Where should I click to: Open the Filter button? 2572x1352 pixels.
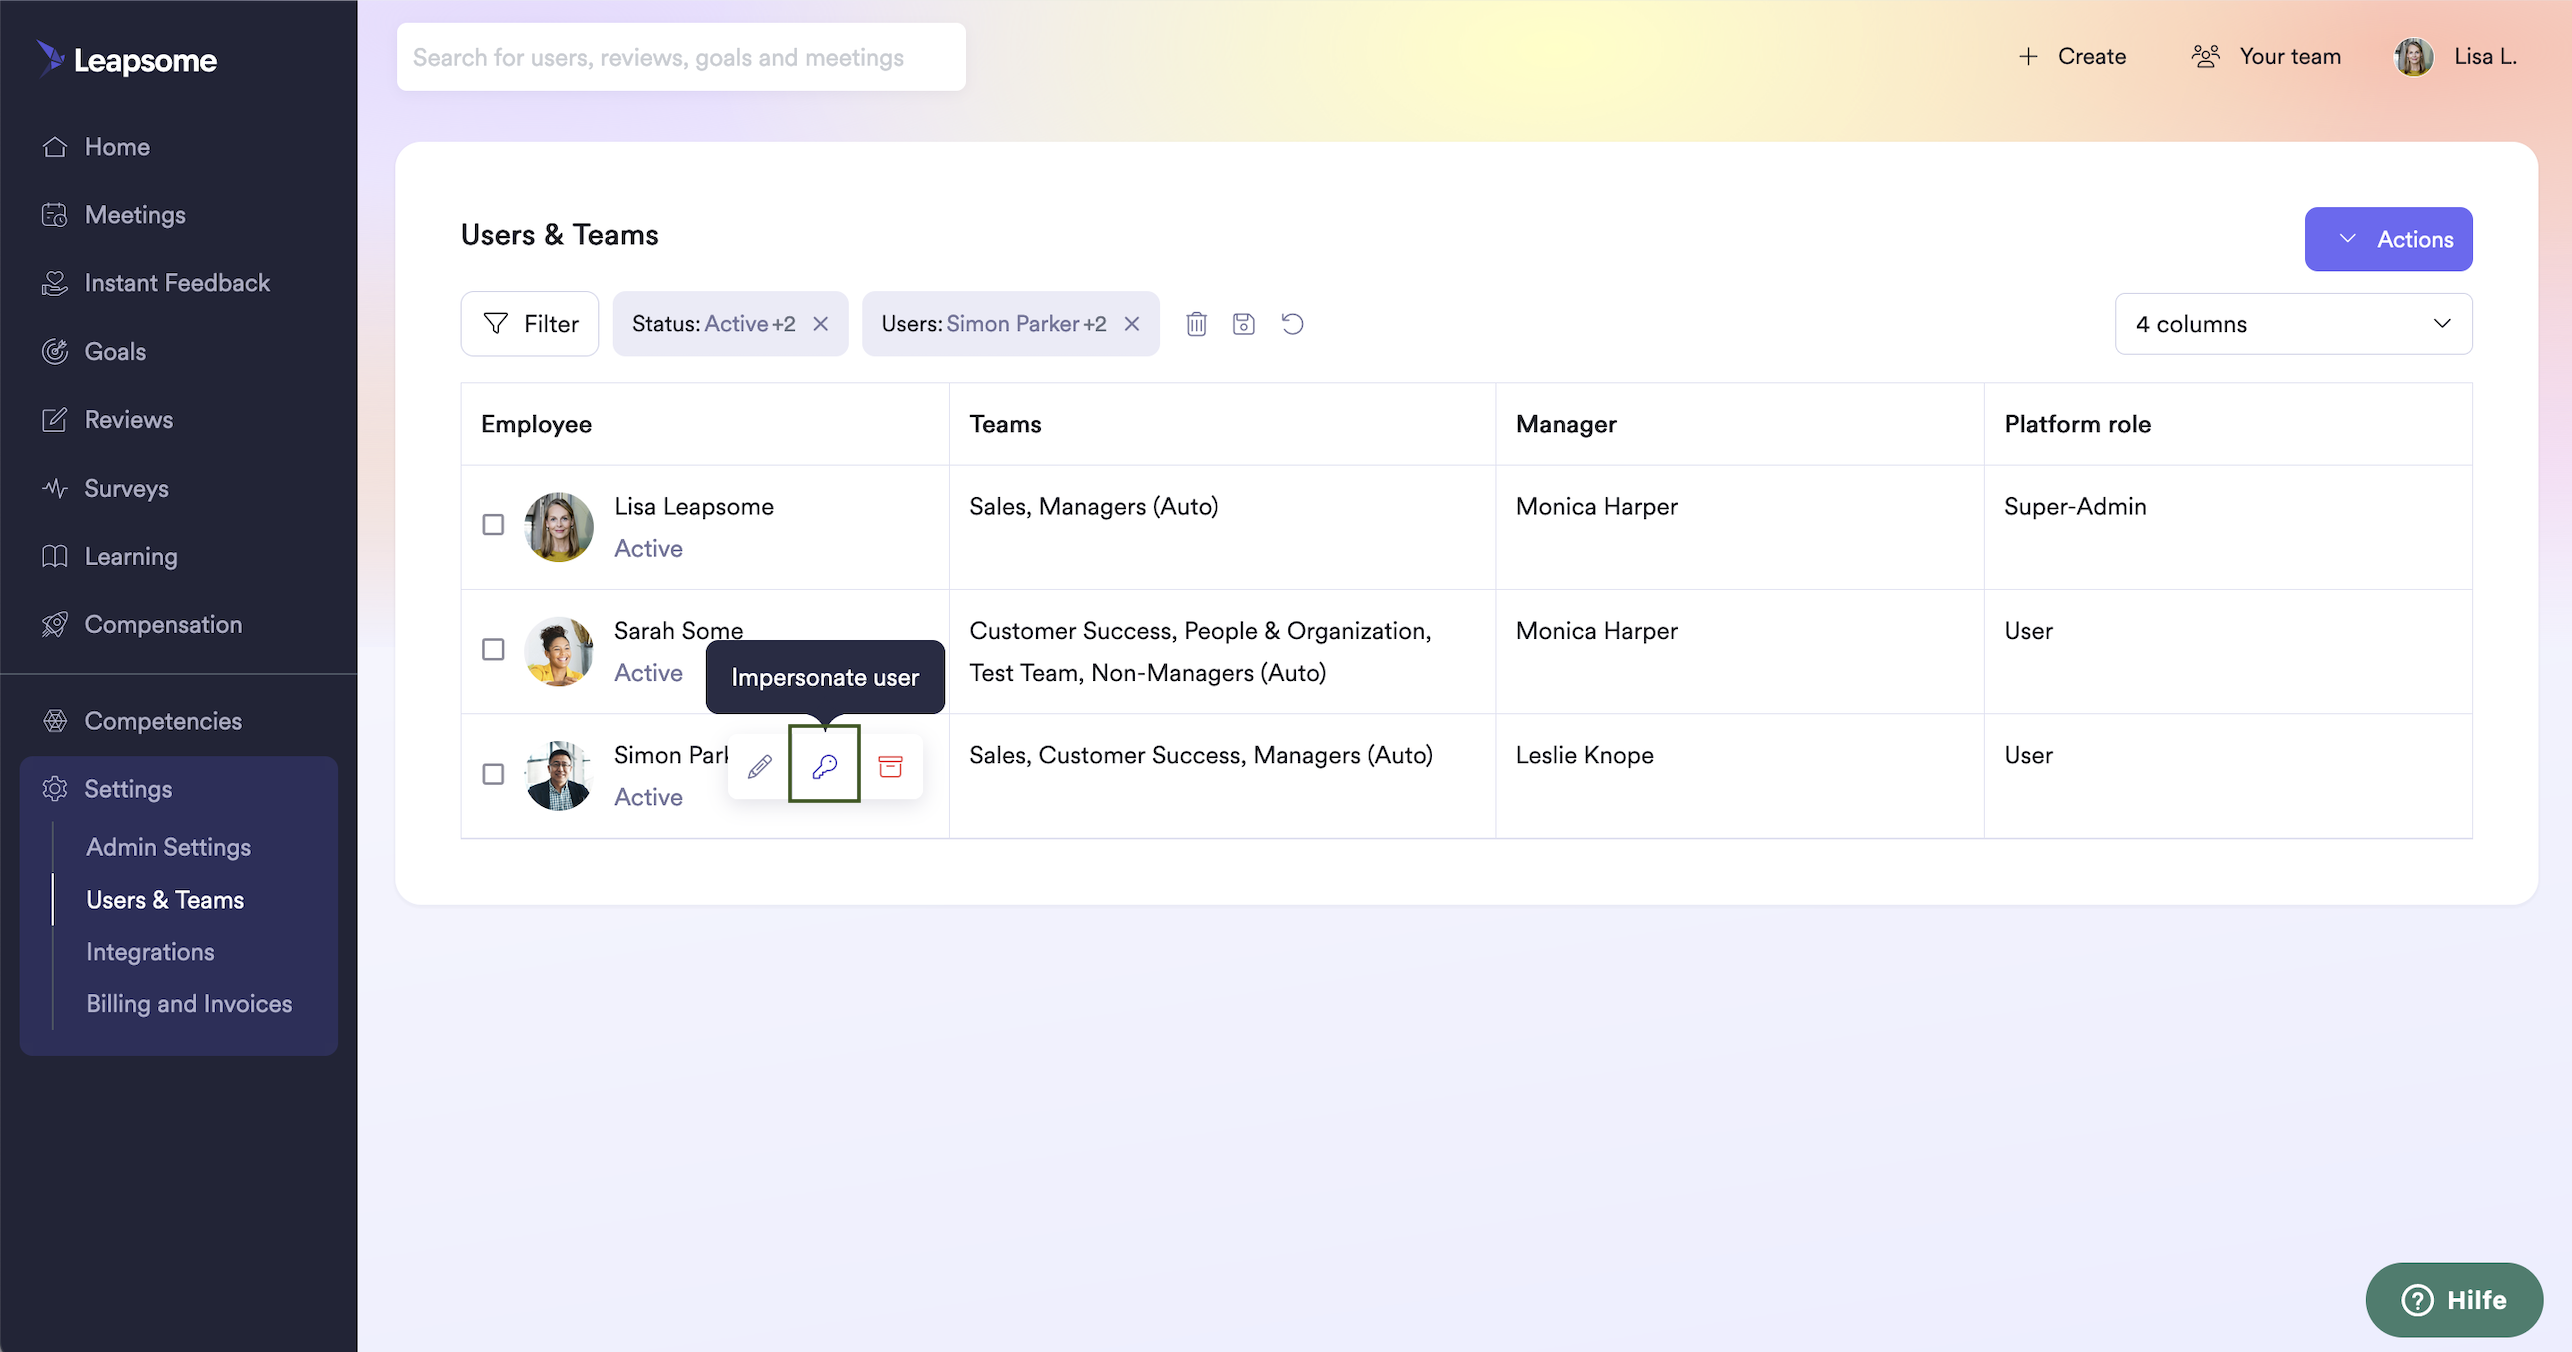click(529, 324)
